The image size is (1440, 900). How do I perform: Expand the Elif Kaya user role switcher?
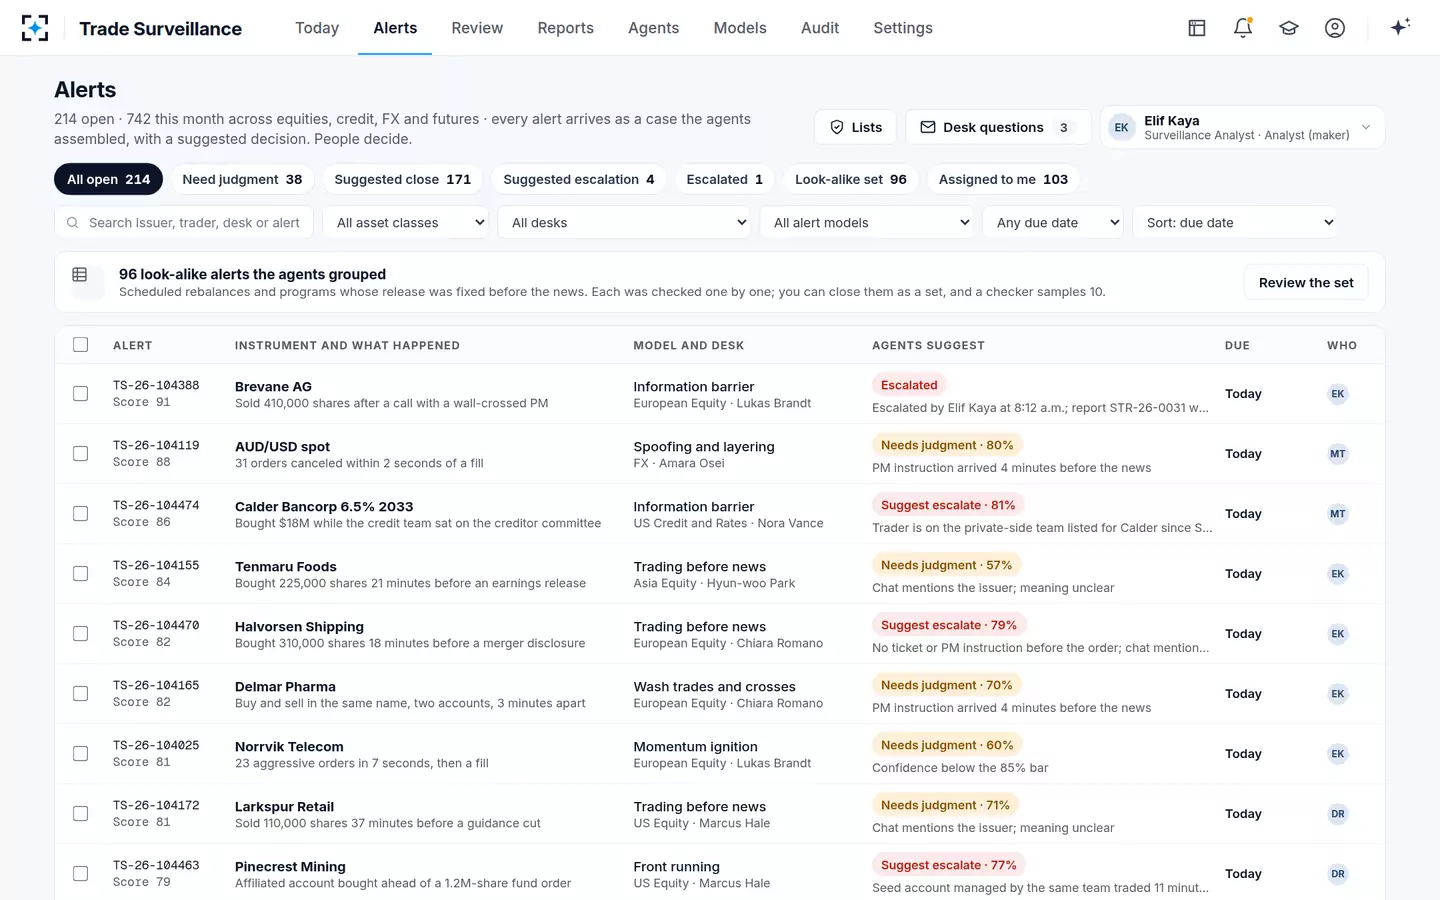click(x=1242, y=127)
